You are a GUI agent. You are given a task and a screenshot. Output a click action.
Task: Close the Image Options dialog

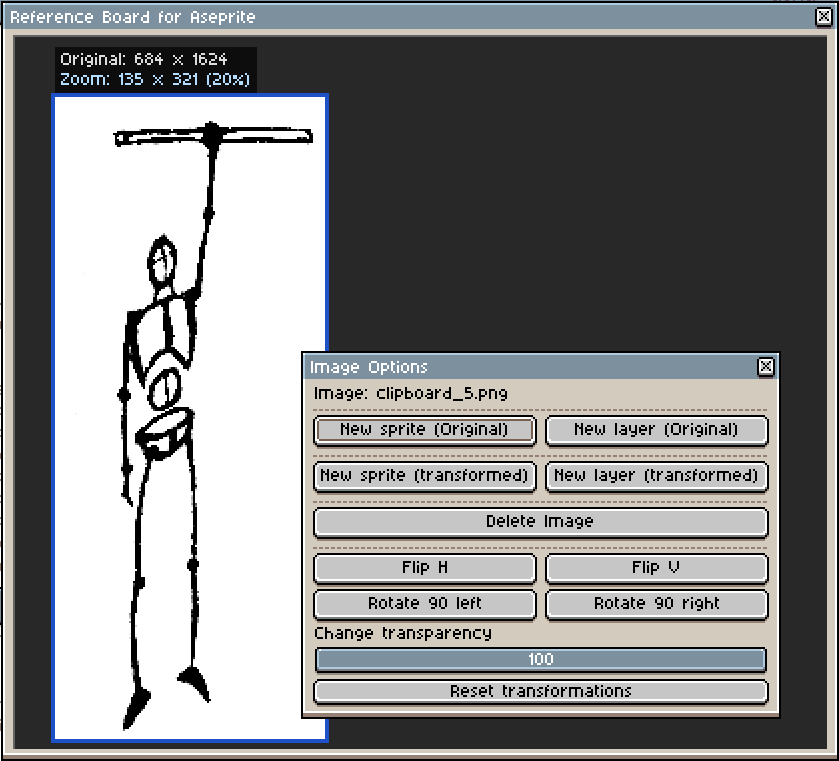766,367
